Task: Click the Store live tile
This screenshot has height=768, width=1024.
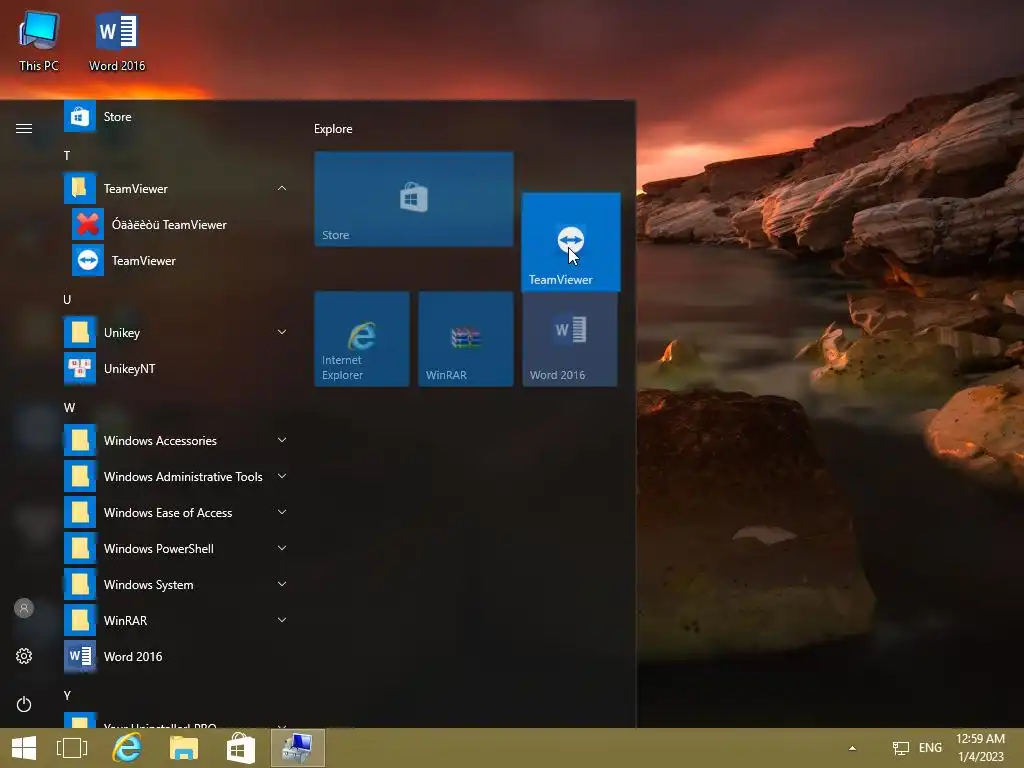Action: [413, 199]
